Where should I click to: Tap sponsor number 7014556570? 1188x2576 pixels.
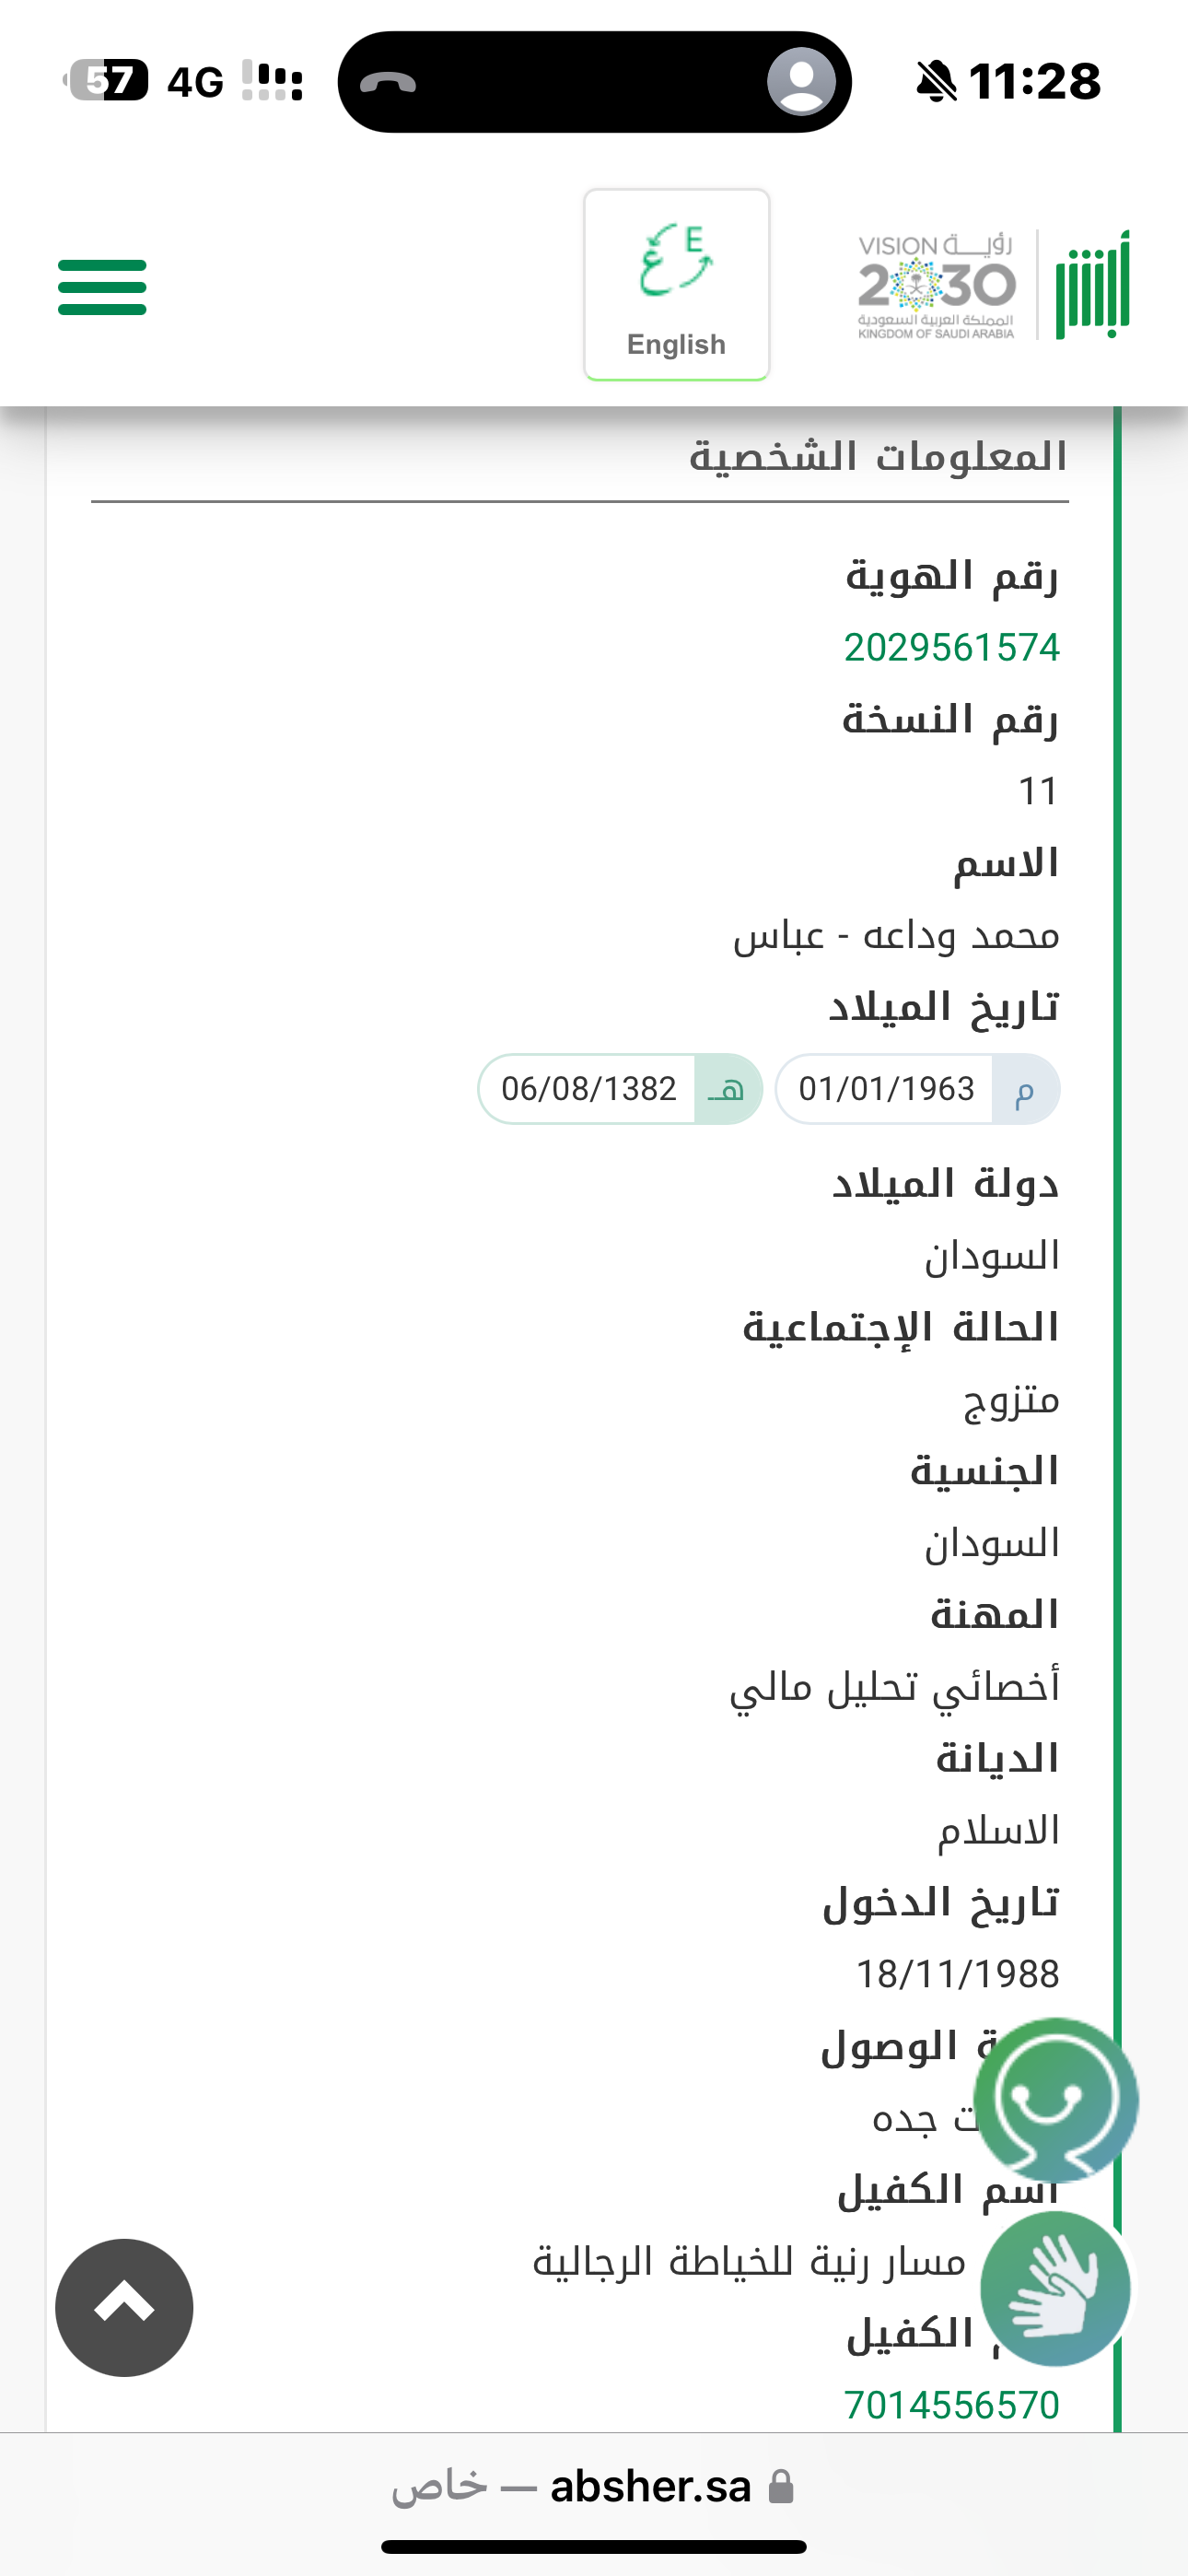[951, 2405]
